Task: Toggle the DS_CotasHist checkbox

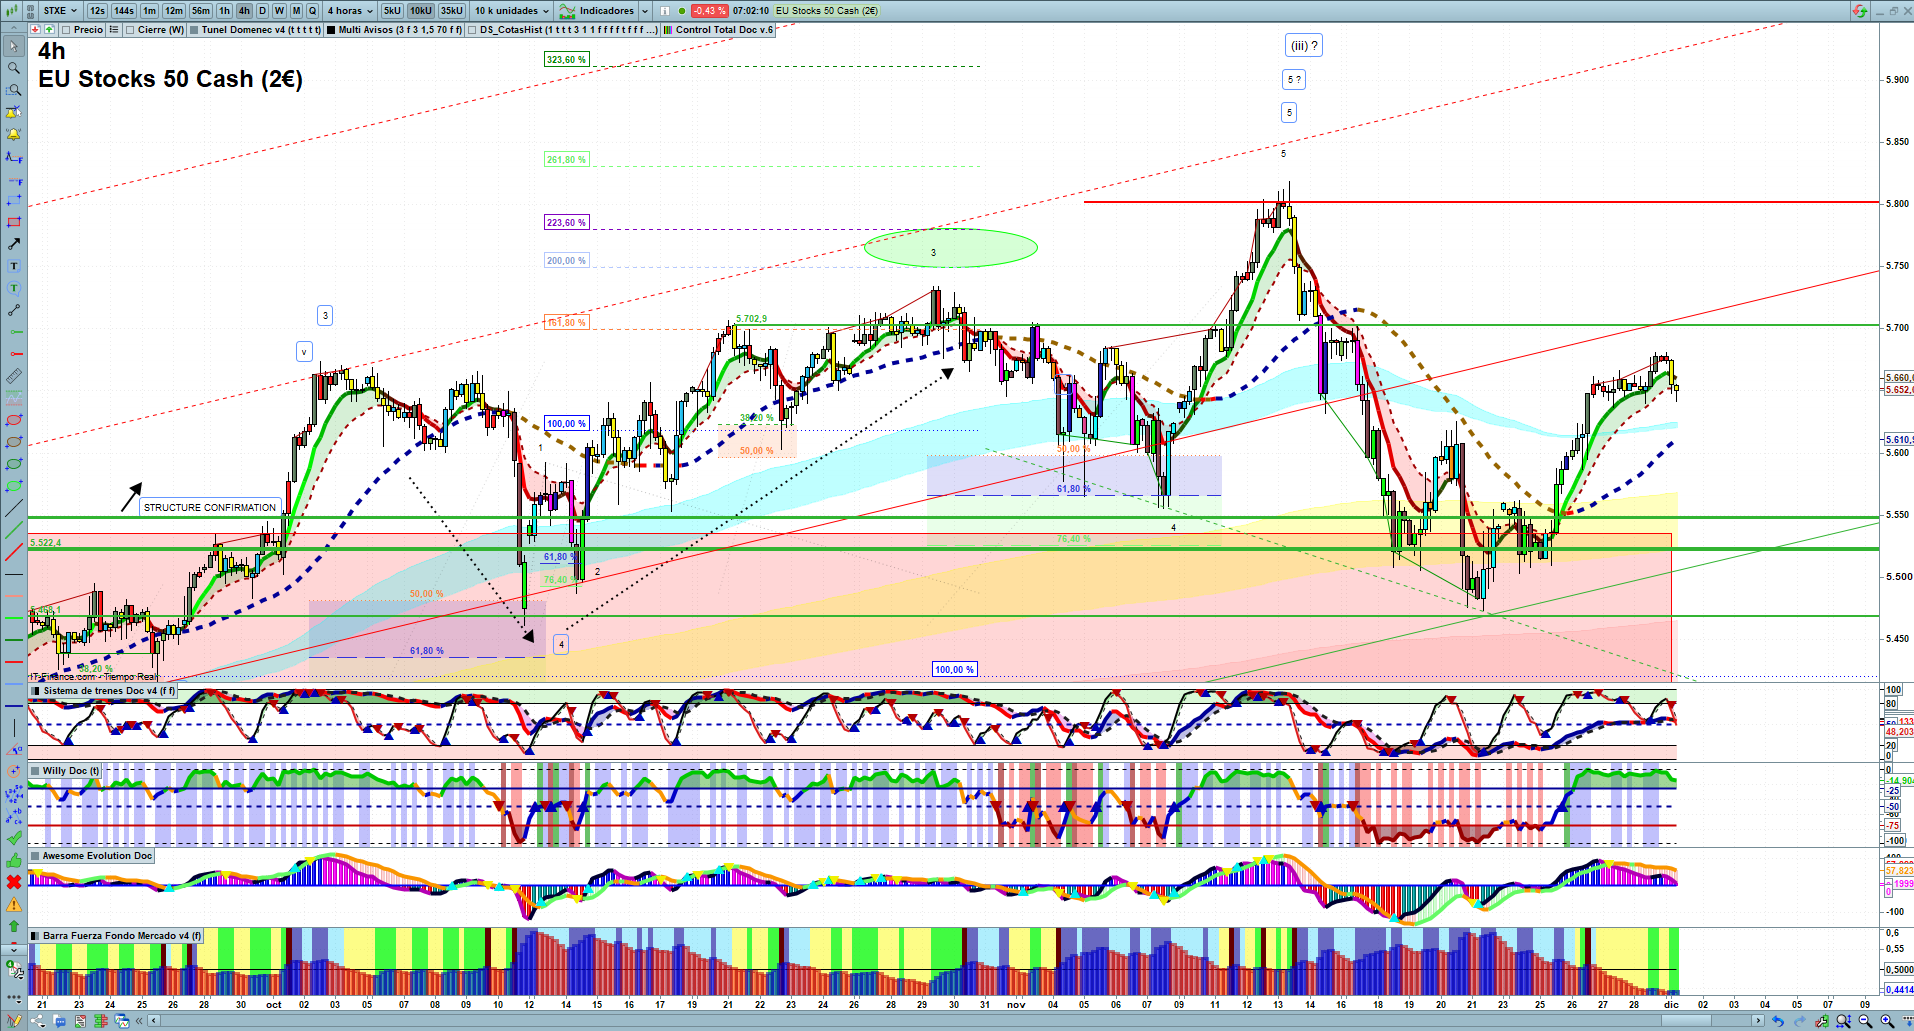Action: click(x=472, y=30)
